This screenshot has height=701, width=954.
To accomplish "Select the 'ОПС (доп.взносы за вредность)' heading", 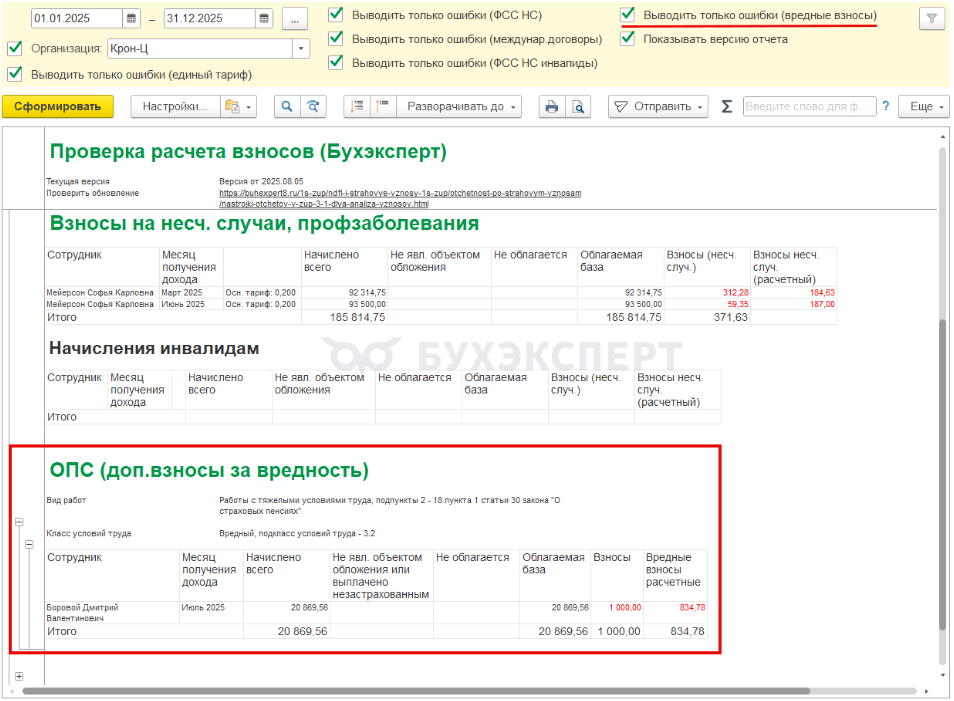I will [209, 470].
